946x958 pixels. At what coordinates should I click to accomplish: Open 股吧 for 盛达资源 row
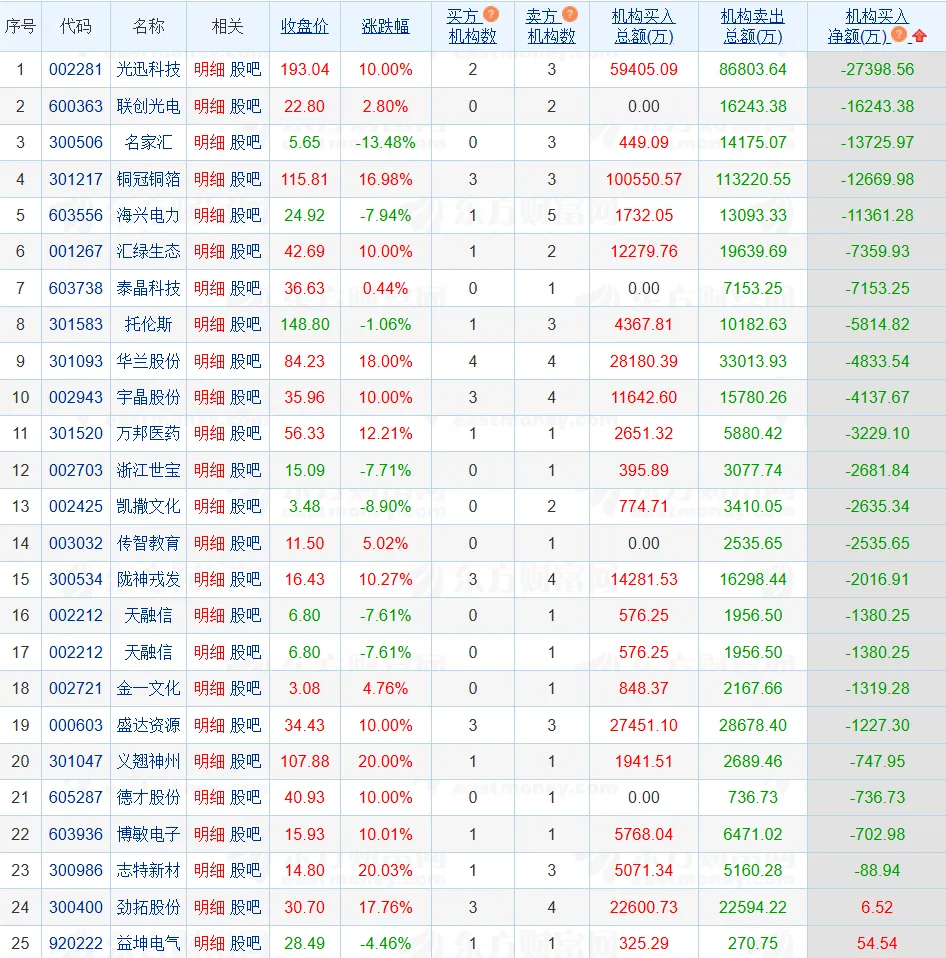pos(246,725)
